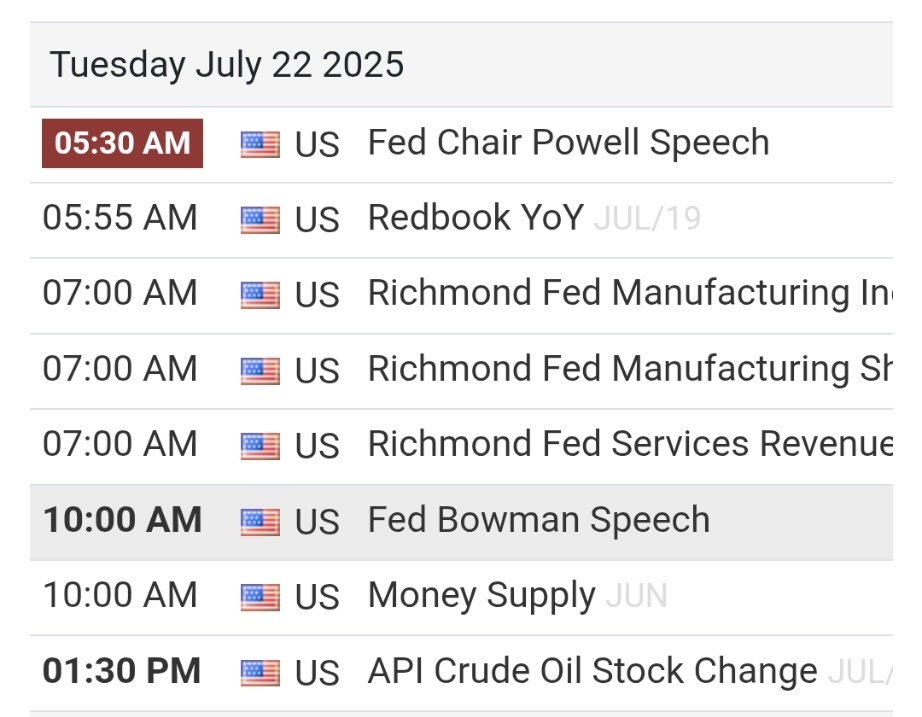Open the Fed Chair Powell Speech event
This screenshot has width=922, height=717.
click(x=568, y=142)
